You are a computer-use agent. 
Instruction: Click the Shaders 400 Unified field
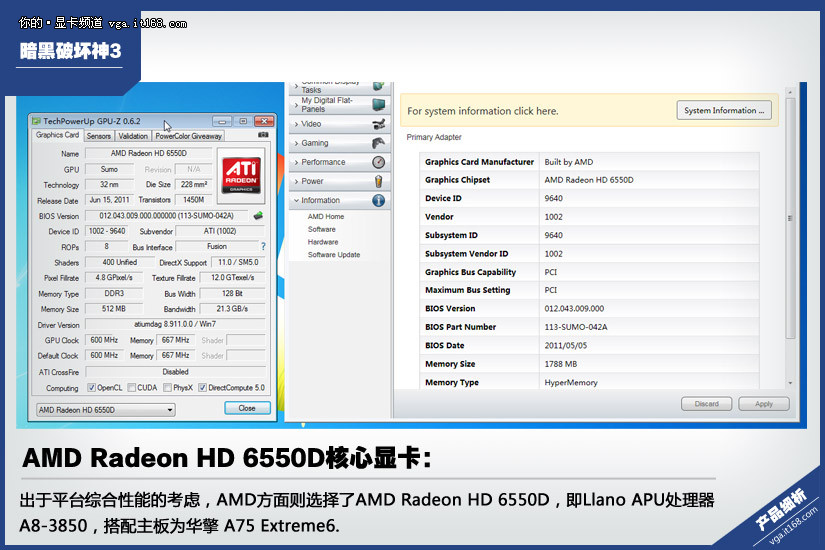(x=119, y=262)
